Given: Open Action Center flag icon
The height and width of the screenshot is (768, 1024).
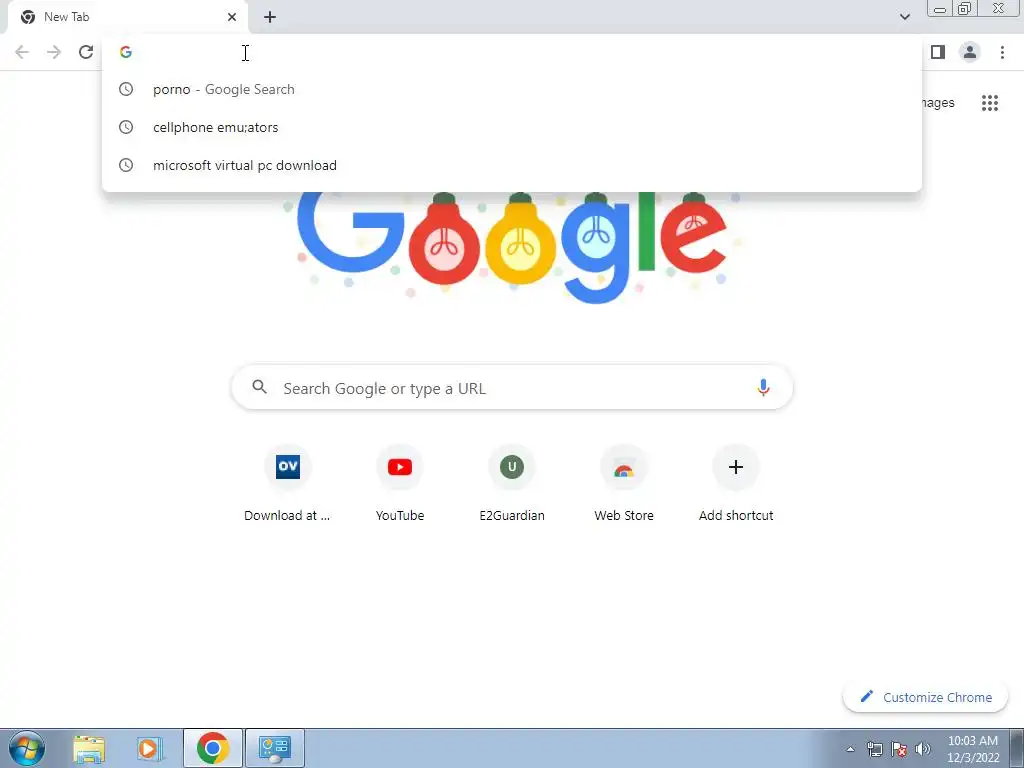Looking at the screenshot, I should [x=899, y=749].
